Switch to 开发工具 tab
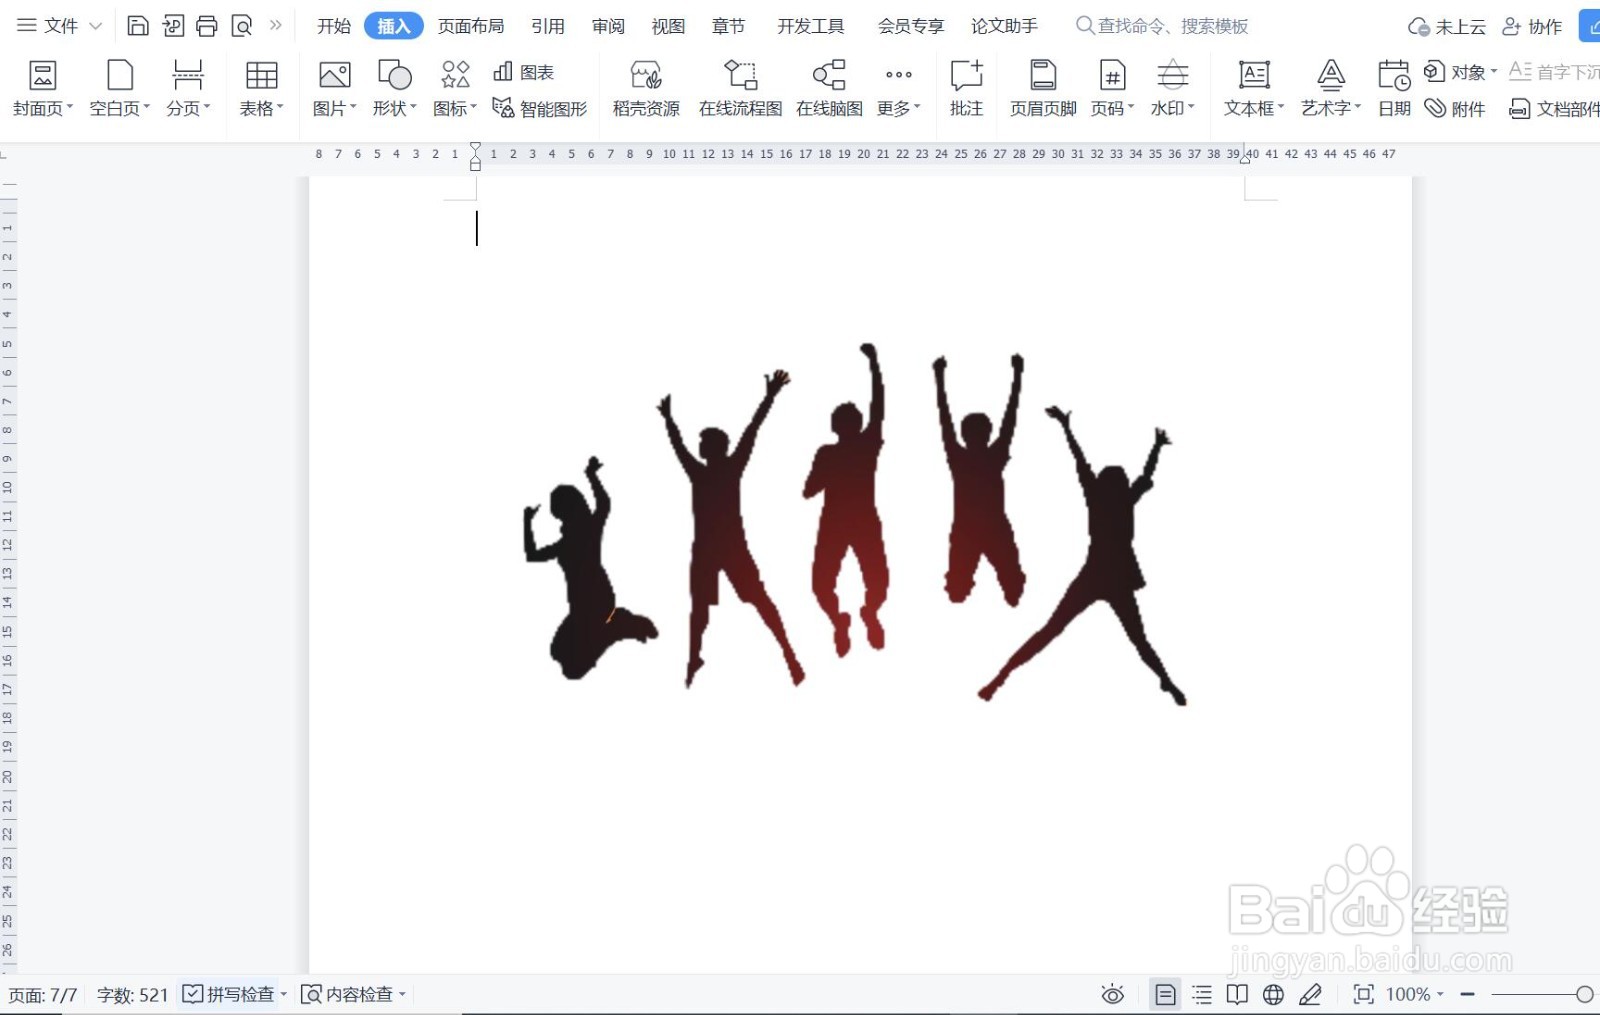Viewport: 1600px width, 1015px height. (x=811, y=26)
